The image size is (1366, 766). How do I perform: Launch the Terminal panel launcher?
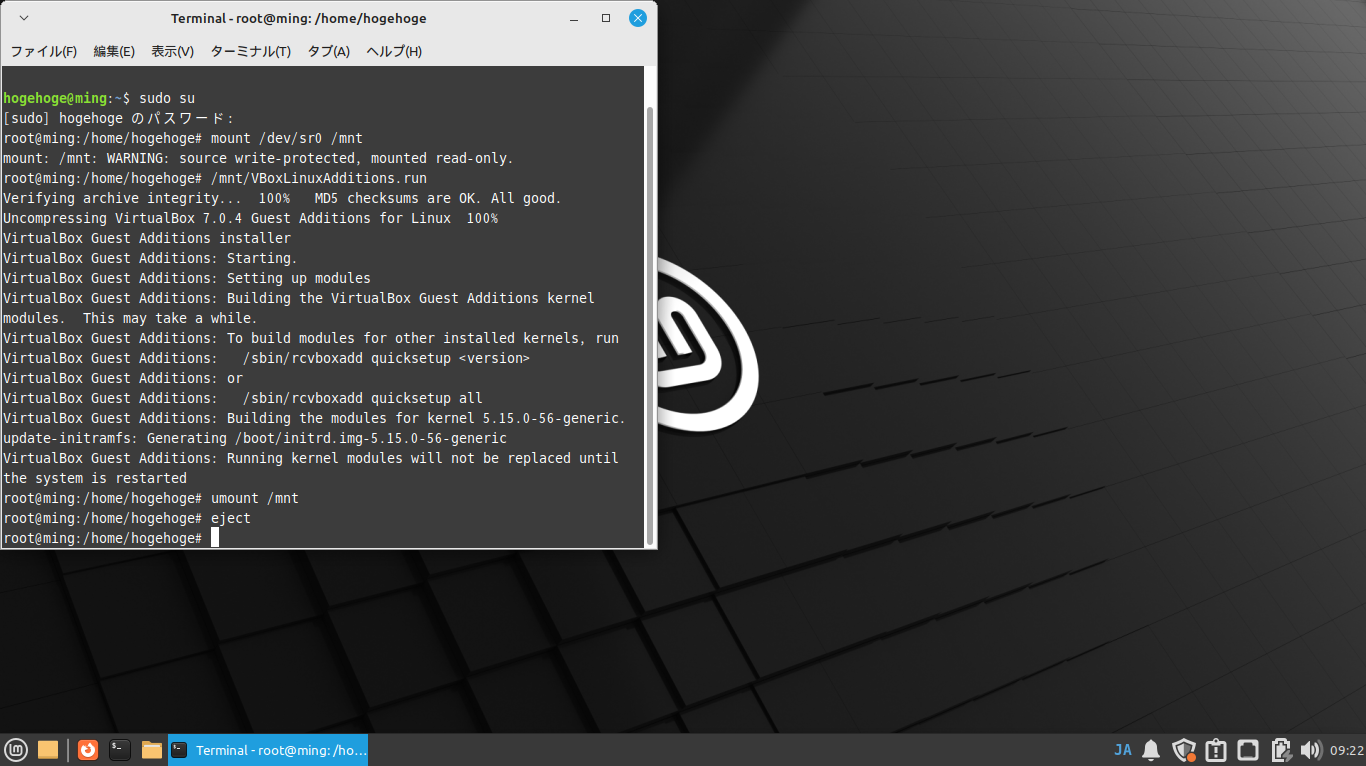point(120,750)
